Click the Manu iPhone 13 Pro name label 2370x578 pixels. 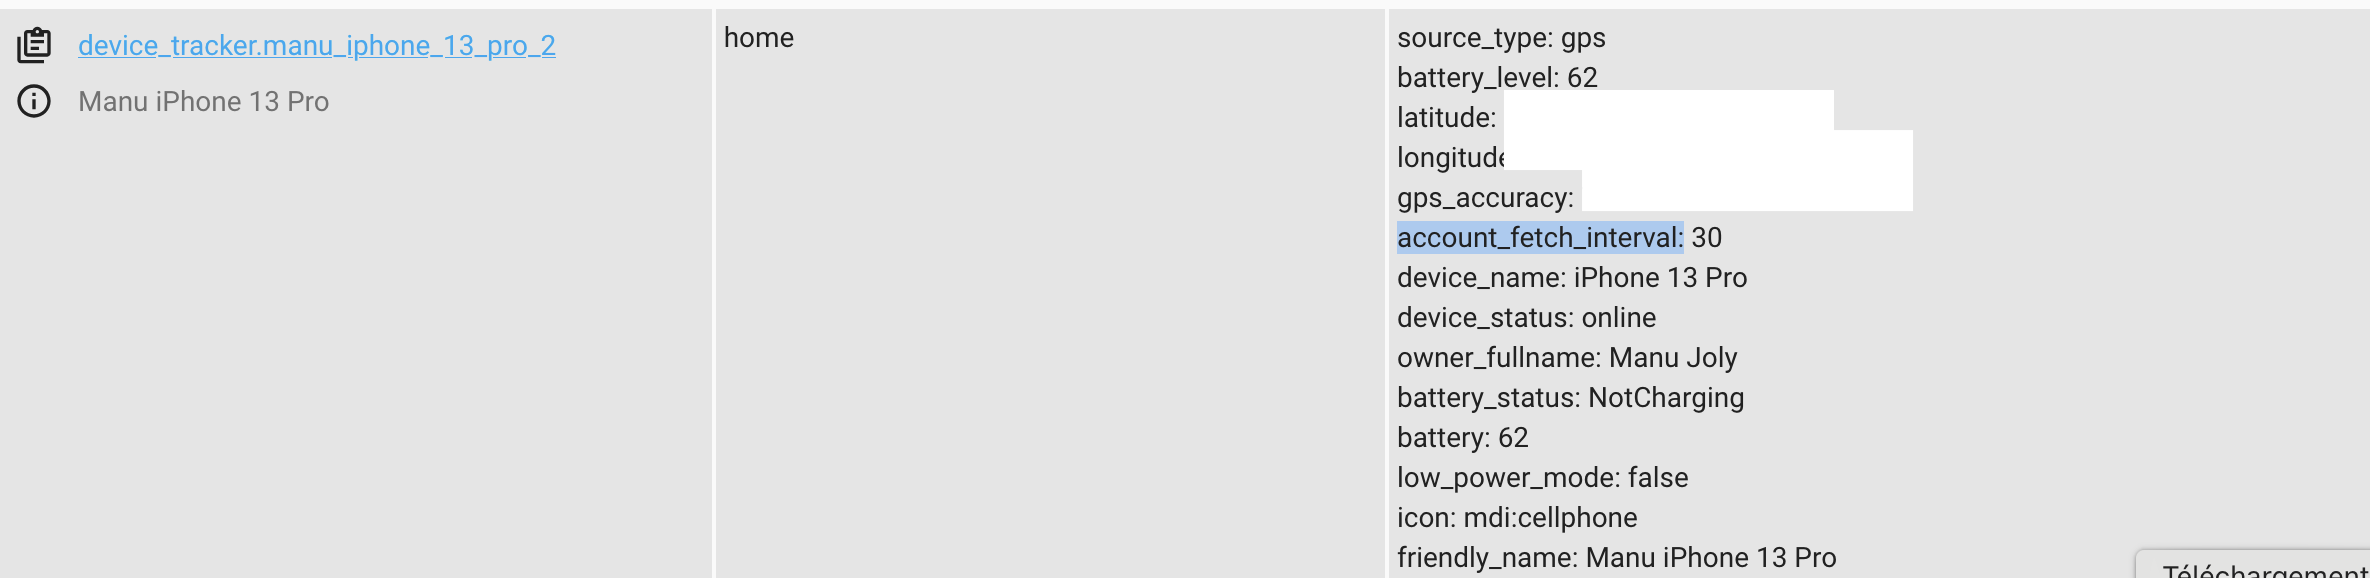[203, 101]
